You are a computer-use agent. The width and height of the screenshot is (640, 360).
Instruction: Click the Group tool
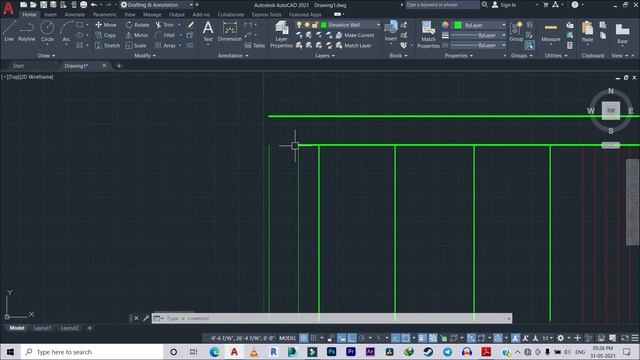[x=516, y=31]
